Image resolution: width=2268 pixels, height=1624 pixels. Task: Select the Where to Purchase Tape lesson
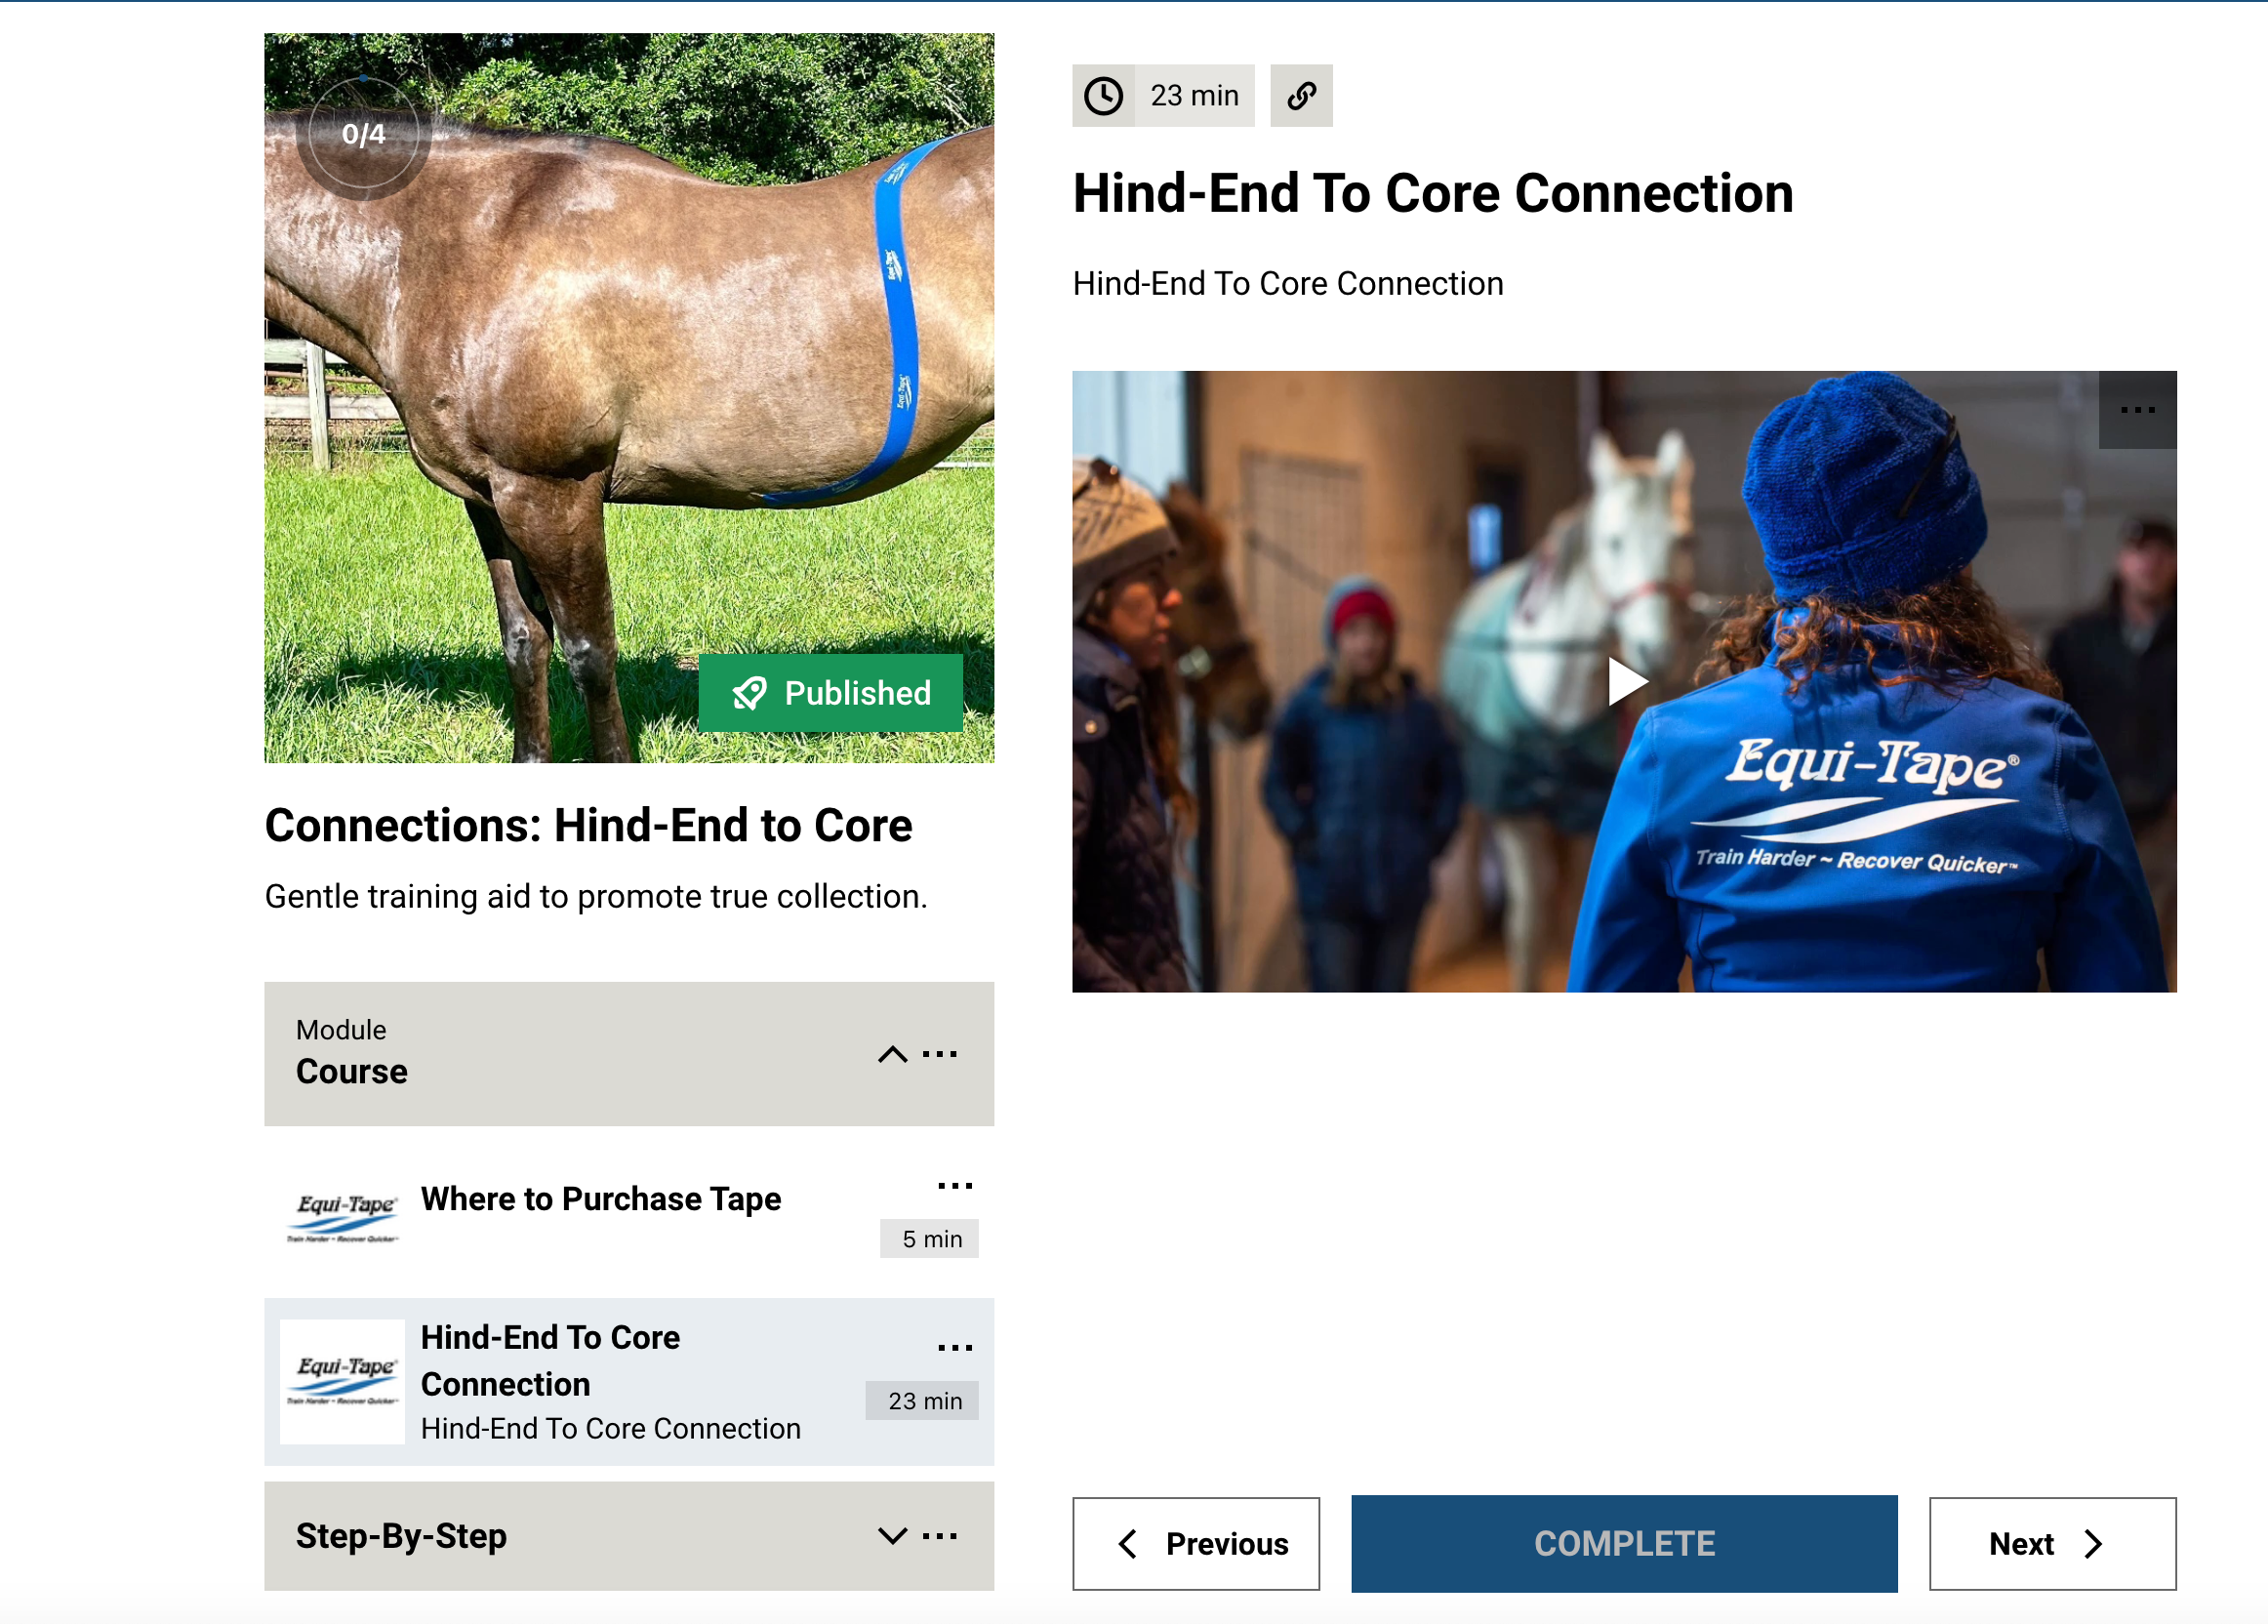[x=600, y=1199]
